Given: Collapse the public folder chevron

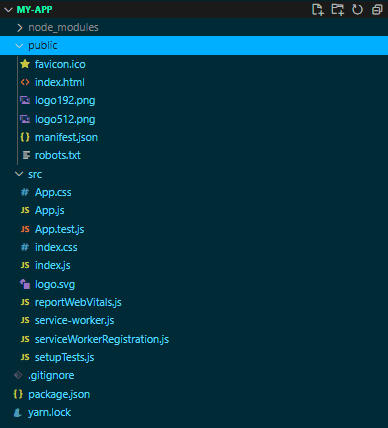Looking at the screenshot, I should pos(19,46).
